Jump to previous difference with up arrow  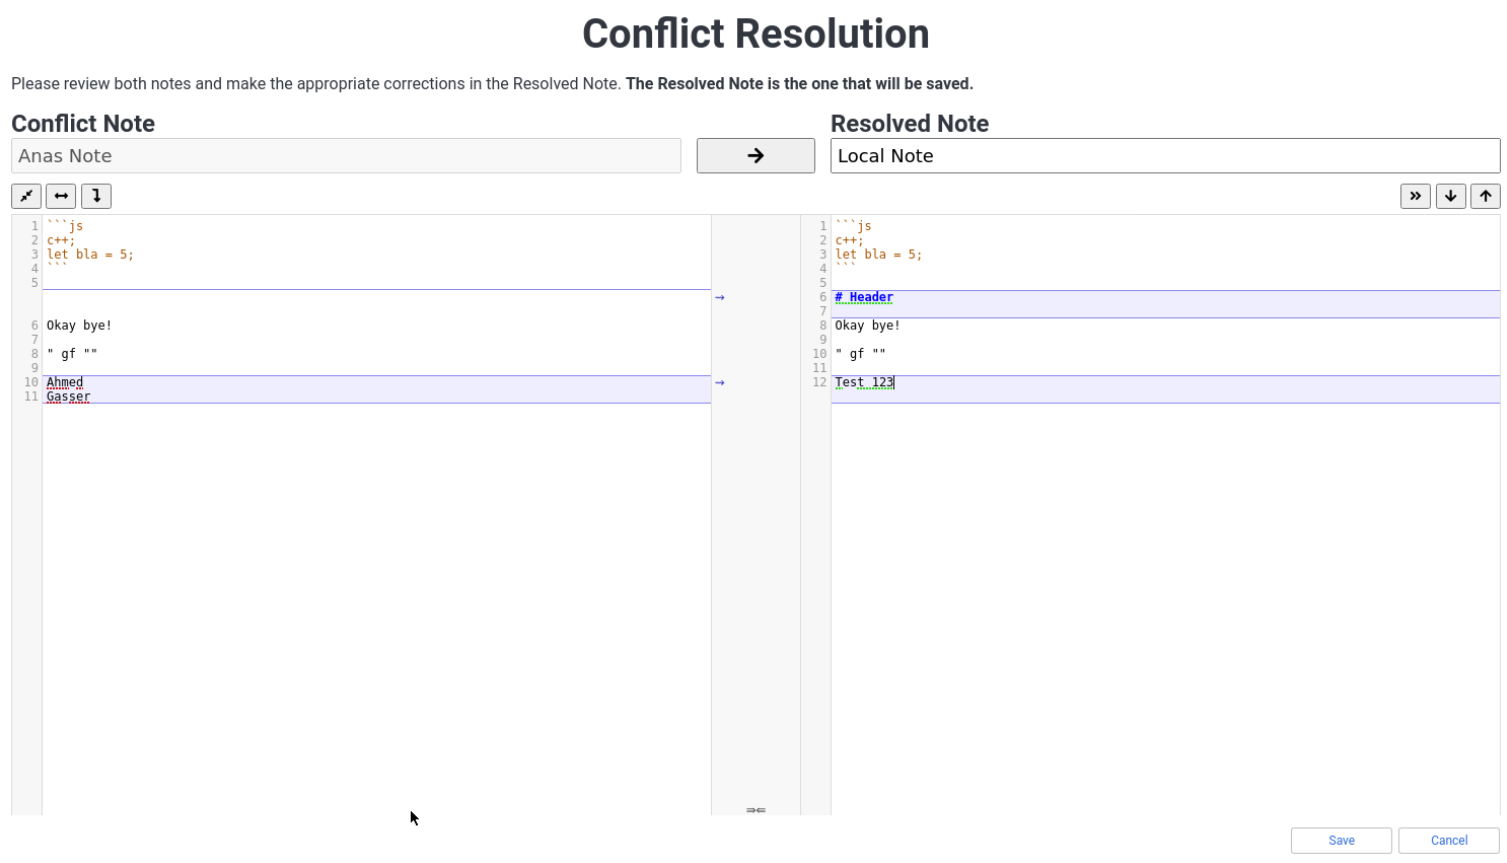[x=1485, y=196]
